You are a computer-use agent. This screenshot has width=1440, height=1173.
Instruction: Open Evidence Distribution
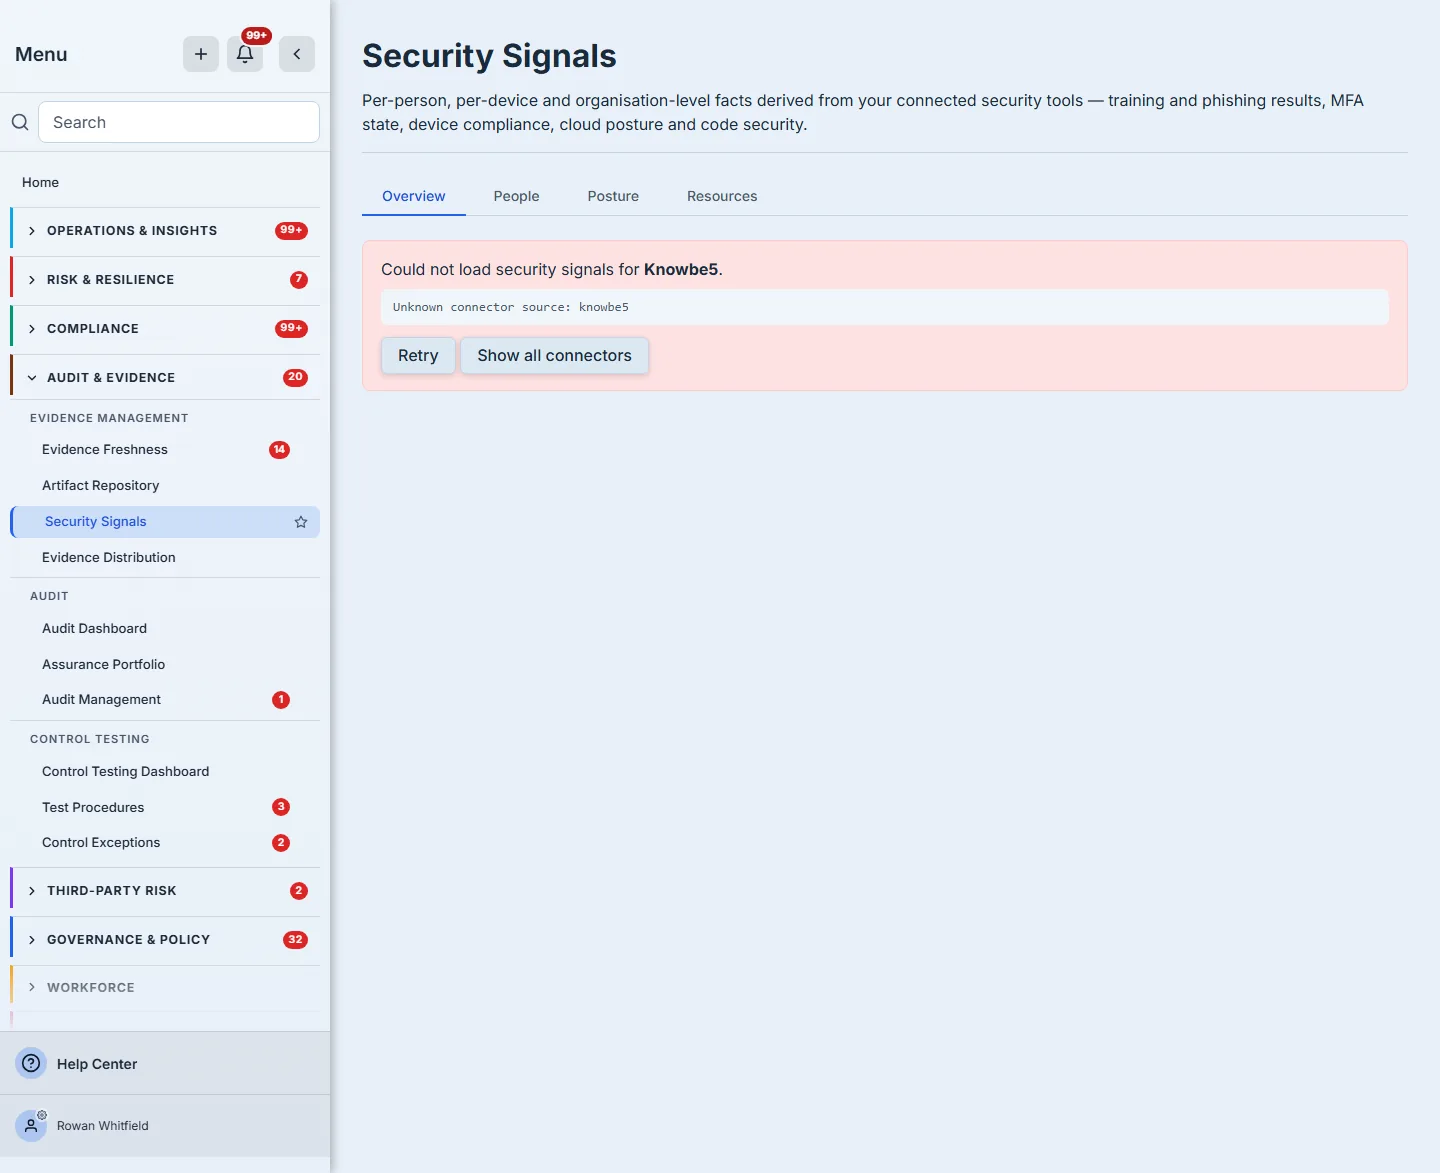coord(165,558)
